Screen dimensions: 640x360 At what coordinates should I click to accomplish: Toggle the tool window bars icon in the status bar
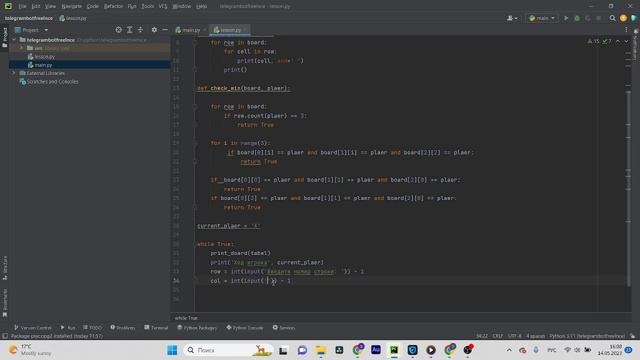click(5, 336)
